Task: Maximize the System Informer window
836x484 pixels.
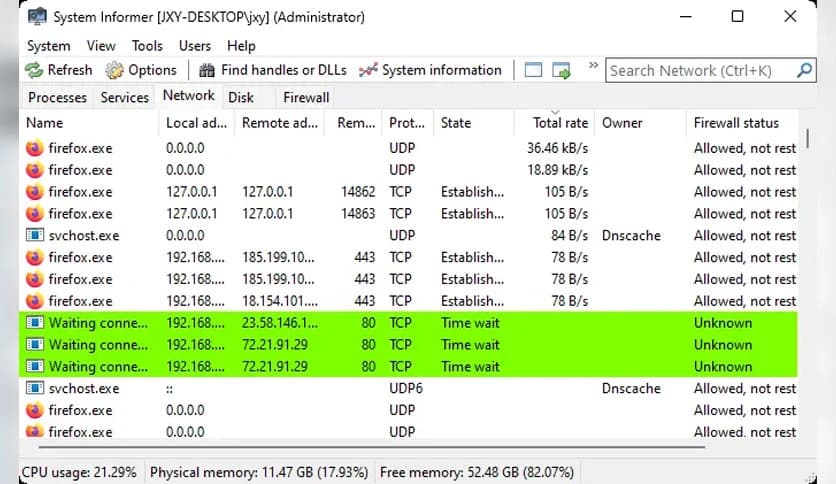Action: (x=737, y=17)
